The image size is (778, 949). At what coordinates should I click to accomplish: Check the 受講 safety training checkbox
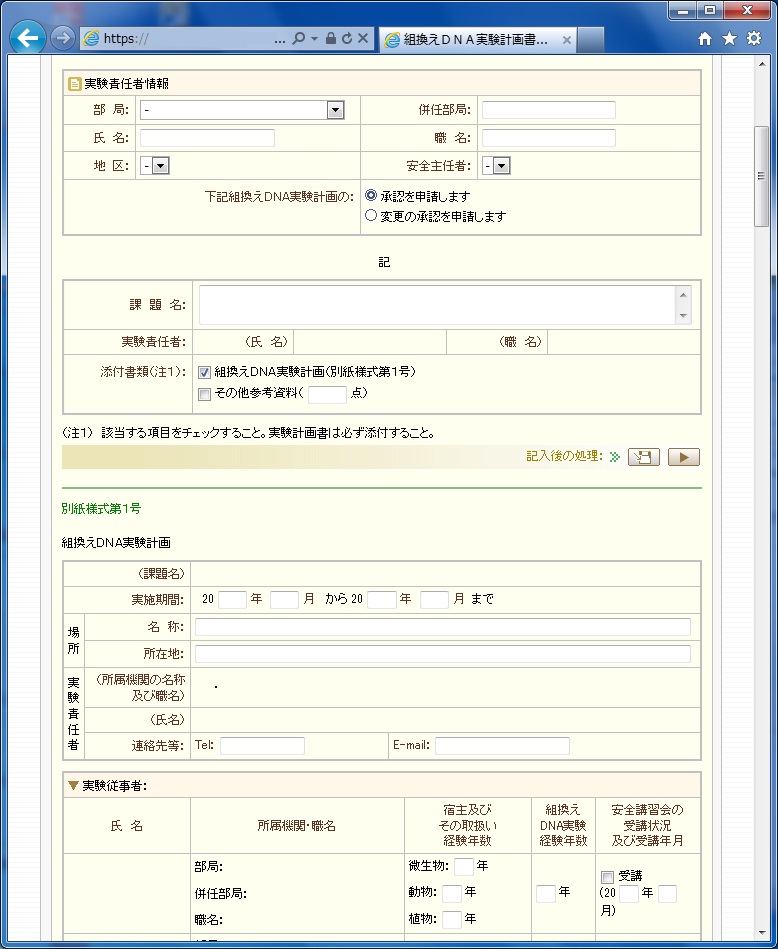pos(607,877)
